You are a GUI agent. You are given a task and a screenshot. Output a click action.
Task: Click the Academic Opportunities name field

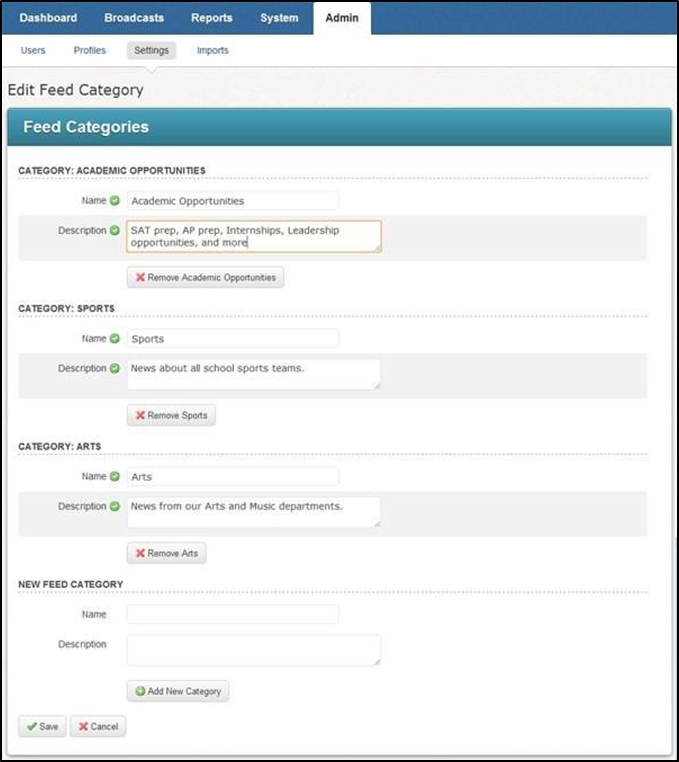click(233, 201)
